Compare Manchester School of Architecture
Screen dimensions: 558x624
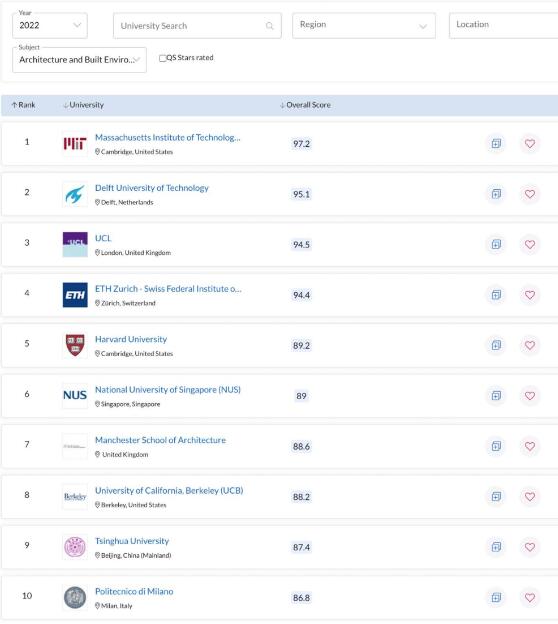tap(496, 446)
